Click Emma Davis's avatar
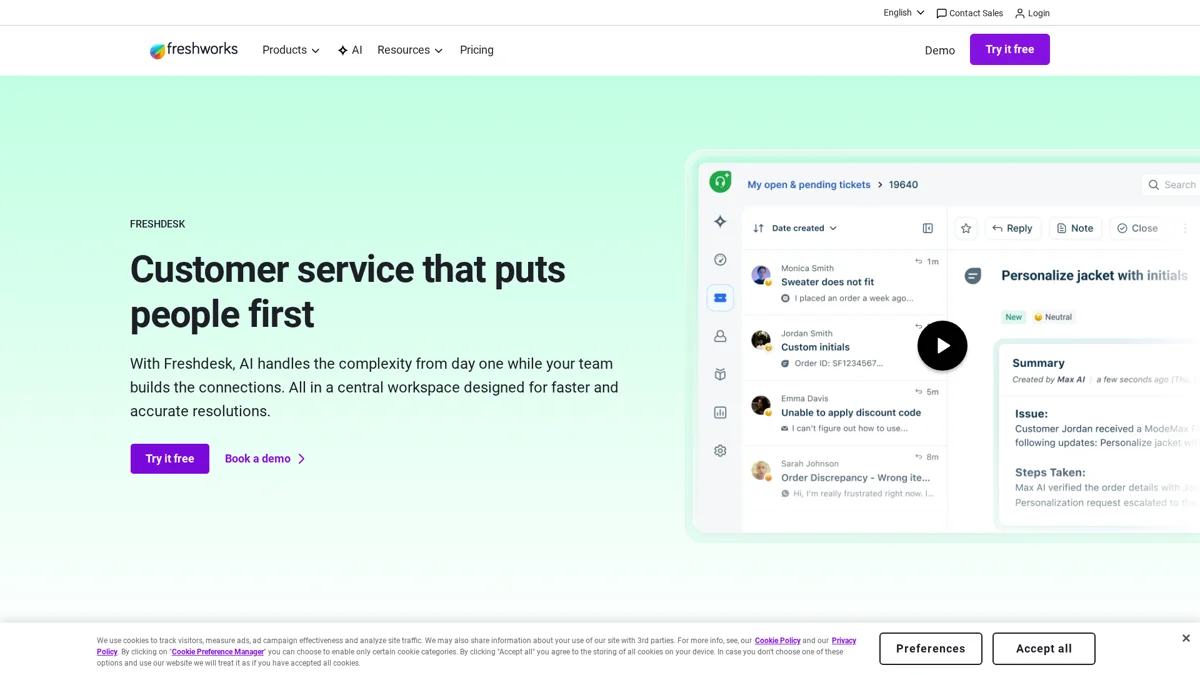Screen dimensions: 1200x675 (x=761, y=405)
